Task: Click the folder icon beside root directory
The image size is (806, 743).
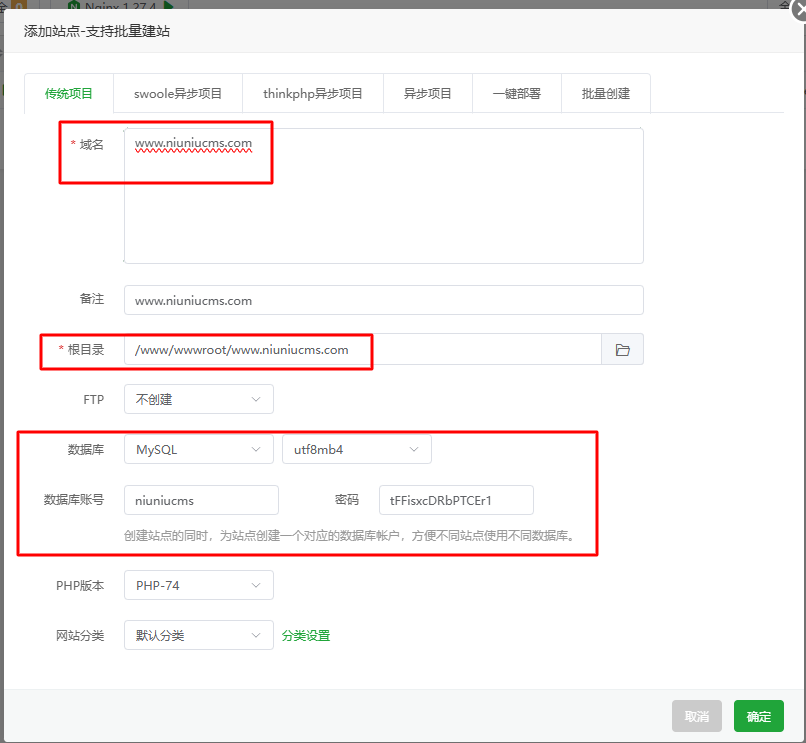Action: [622, 350]
